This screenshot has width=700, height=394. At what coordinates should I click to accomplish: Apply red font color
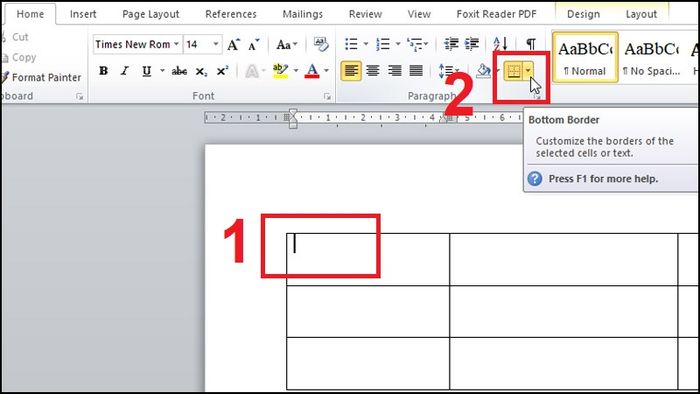pos(312,71)
